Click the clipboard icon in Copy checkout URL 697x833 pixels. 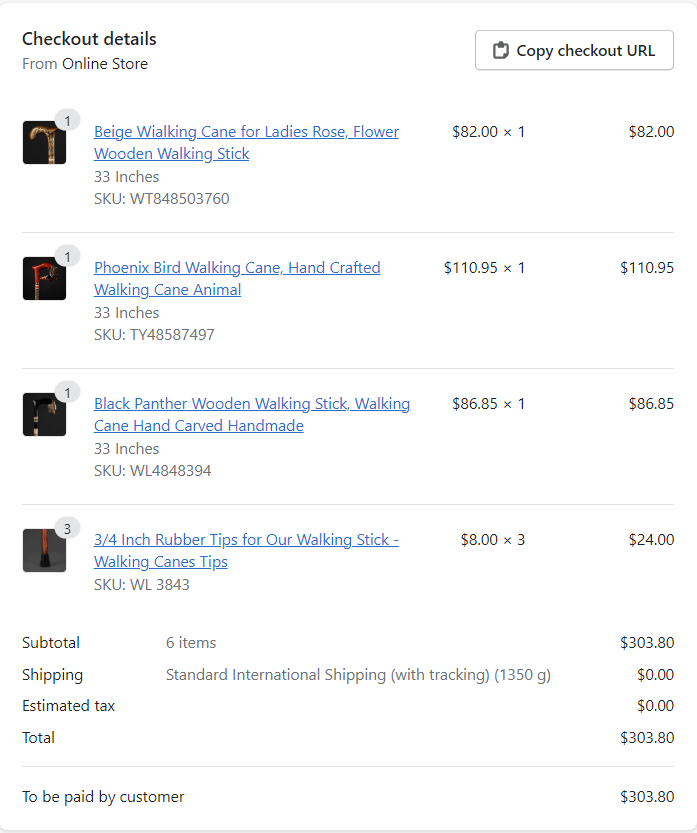pyautogui.click(x=501, y=50)
